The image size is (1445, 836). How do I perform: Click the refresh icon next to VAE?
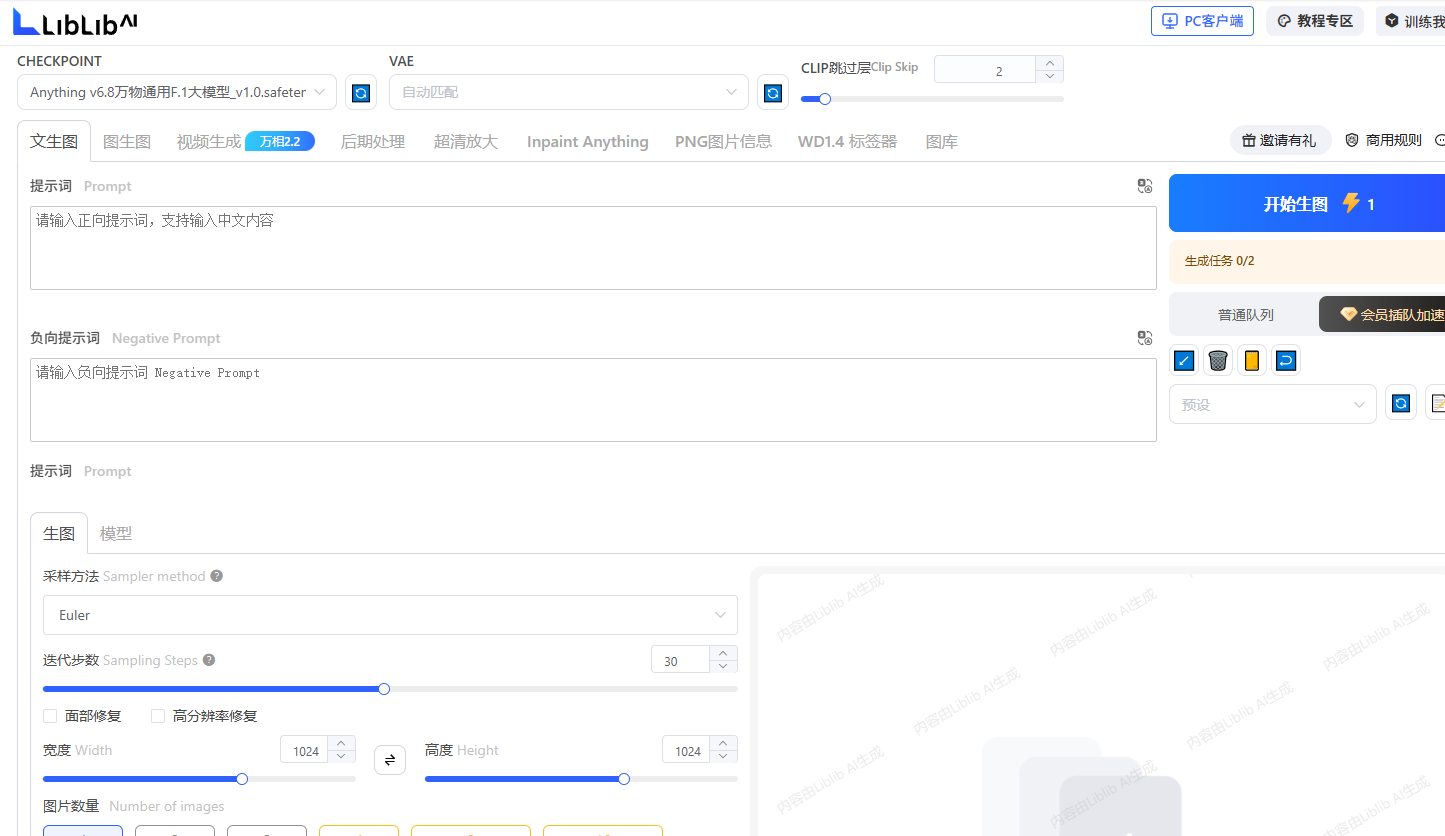(x=772, y=93)
